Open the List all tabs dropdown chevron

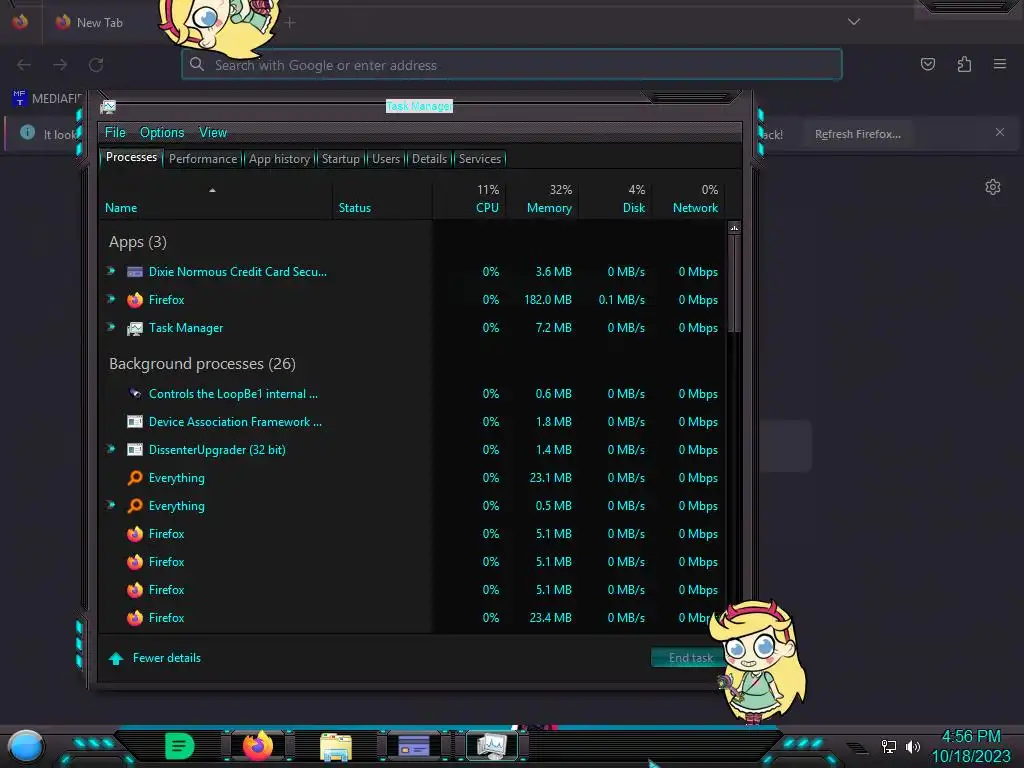854,22
